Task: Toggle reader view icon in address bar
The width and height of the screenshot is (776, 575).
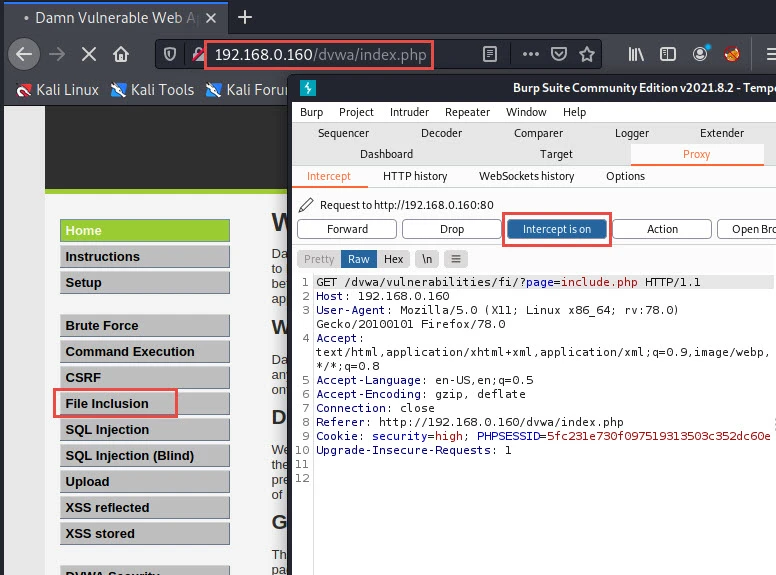Action: (489, 54)
